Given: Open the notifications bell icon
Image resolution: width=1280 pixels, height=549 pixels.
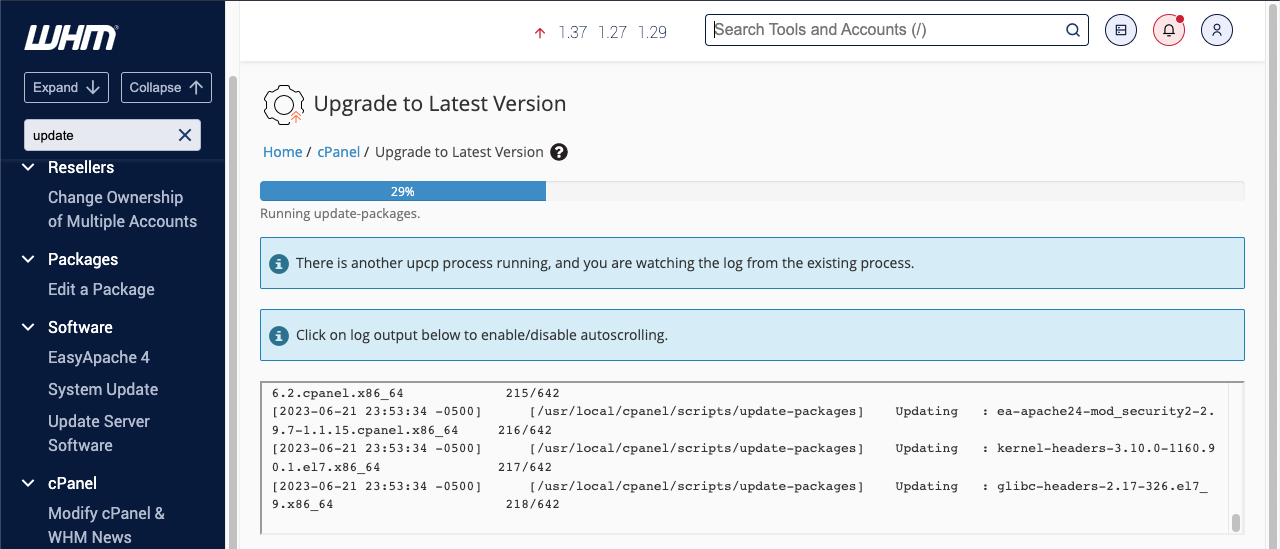Looking at the screenshot, I should pyautogui.click(x=1168, y=30).
